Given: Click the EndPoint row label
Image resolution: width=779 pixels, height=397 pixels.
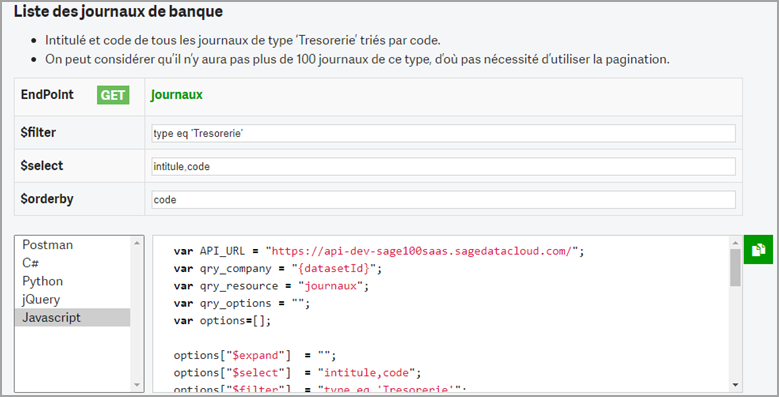Looking at the screenshot, I should [x=47, y=94].
